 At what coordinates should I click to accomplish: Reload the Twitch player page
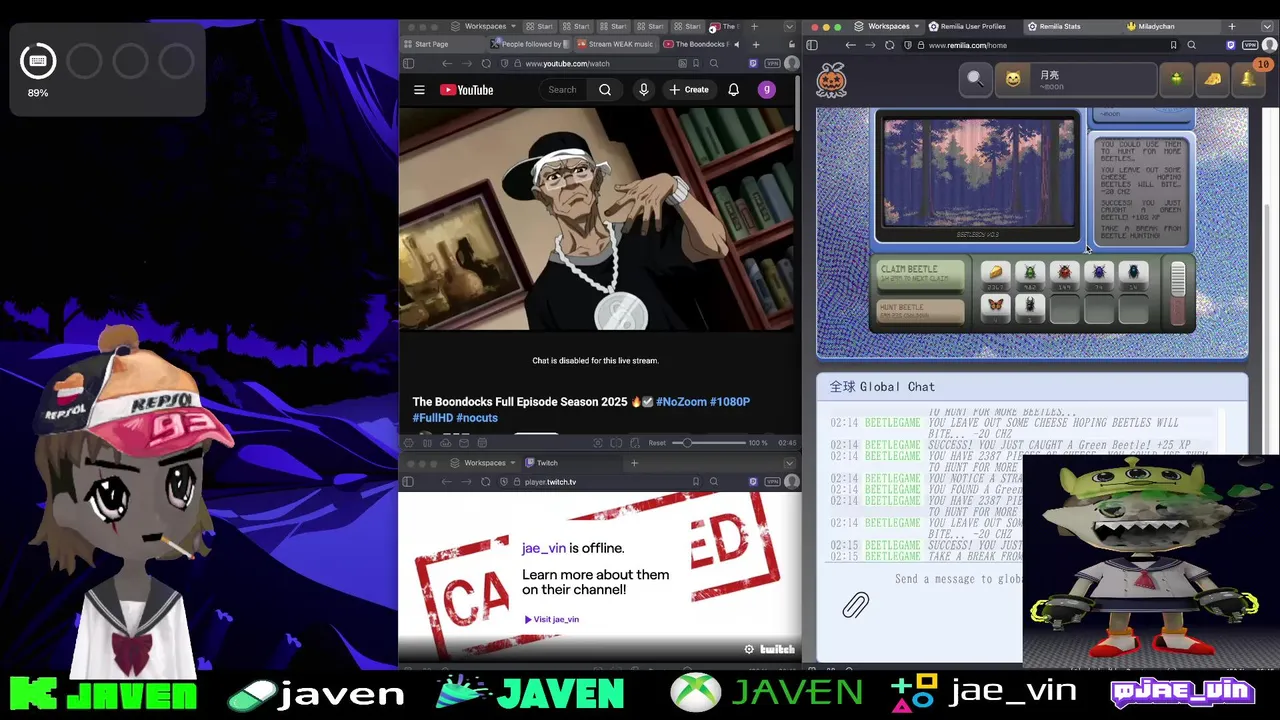click(x=485, y=482)
